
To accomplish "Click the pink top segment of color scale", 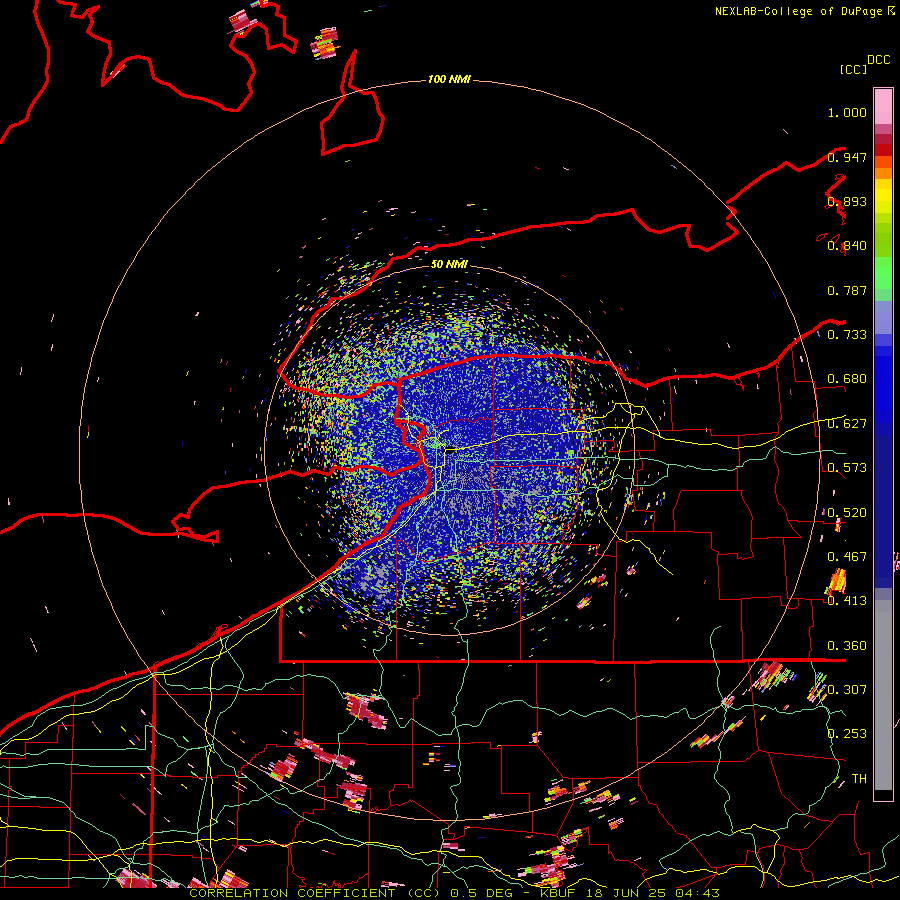I will coord(883,106).
